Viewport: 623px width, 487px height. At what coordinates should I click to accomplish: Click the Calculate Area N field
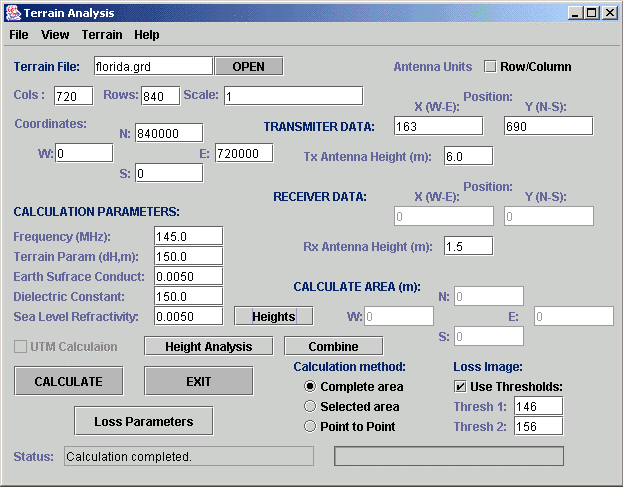[x=489, y=296]
